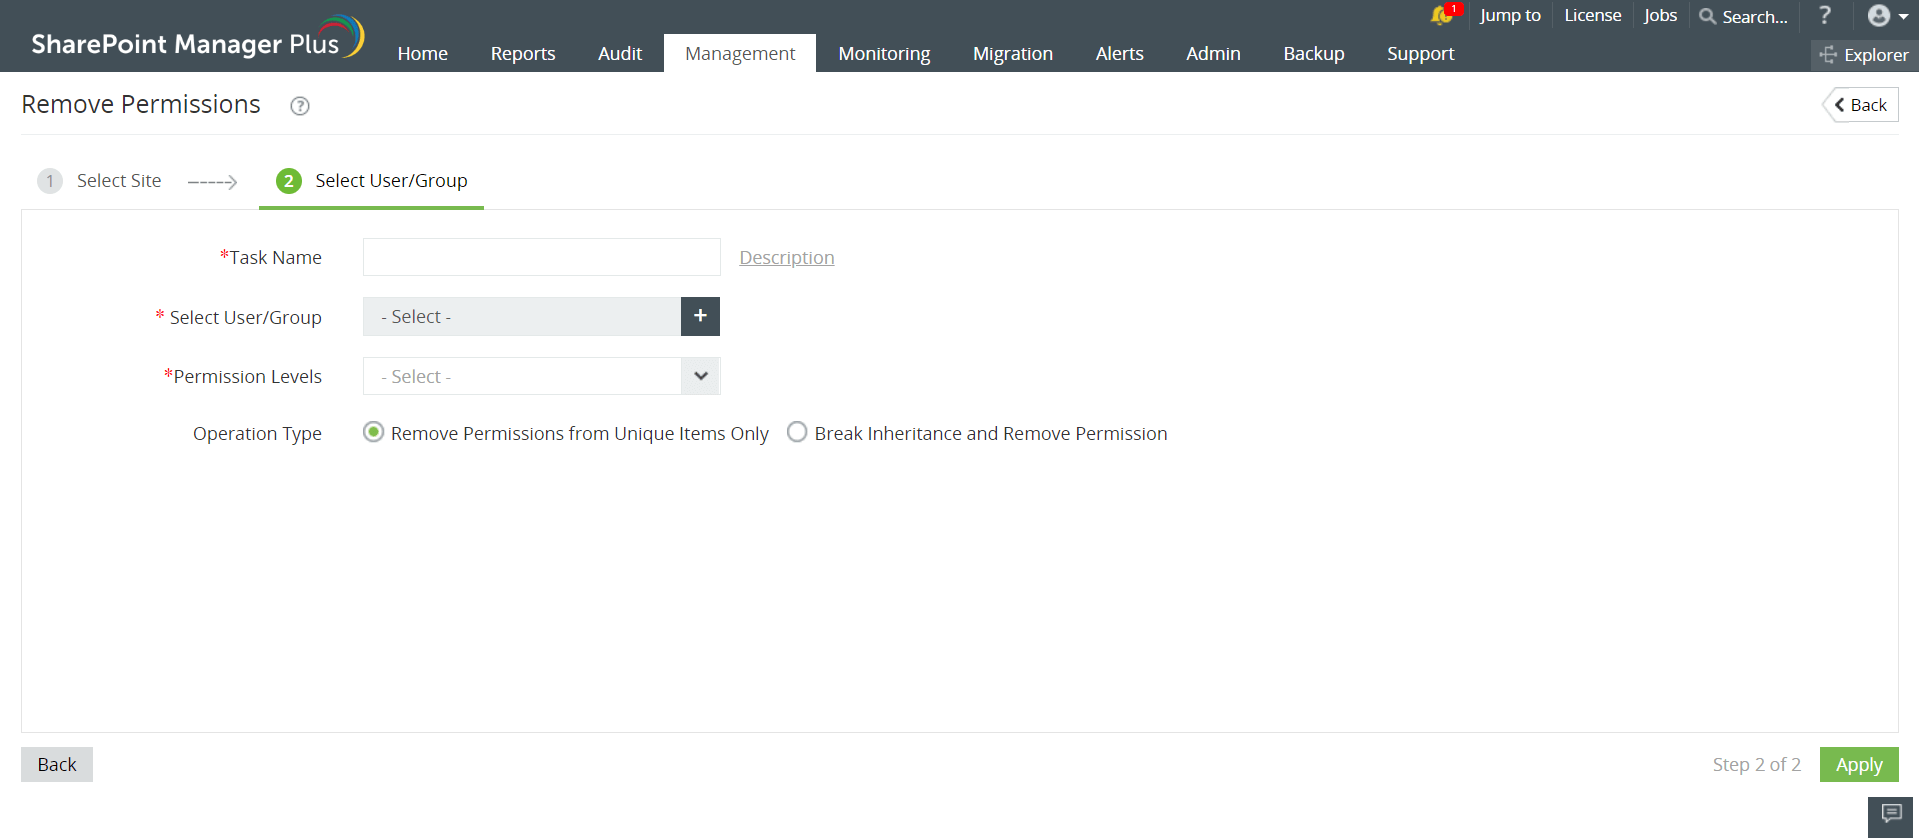Click help icon beside Remove Permissions title
1919x838 pixels.
click(300, 106)
